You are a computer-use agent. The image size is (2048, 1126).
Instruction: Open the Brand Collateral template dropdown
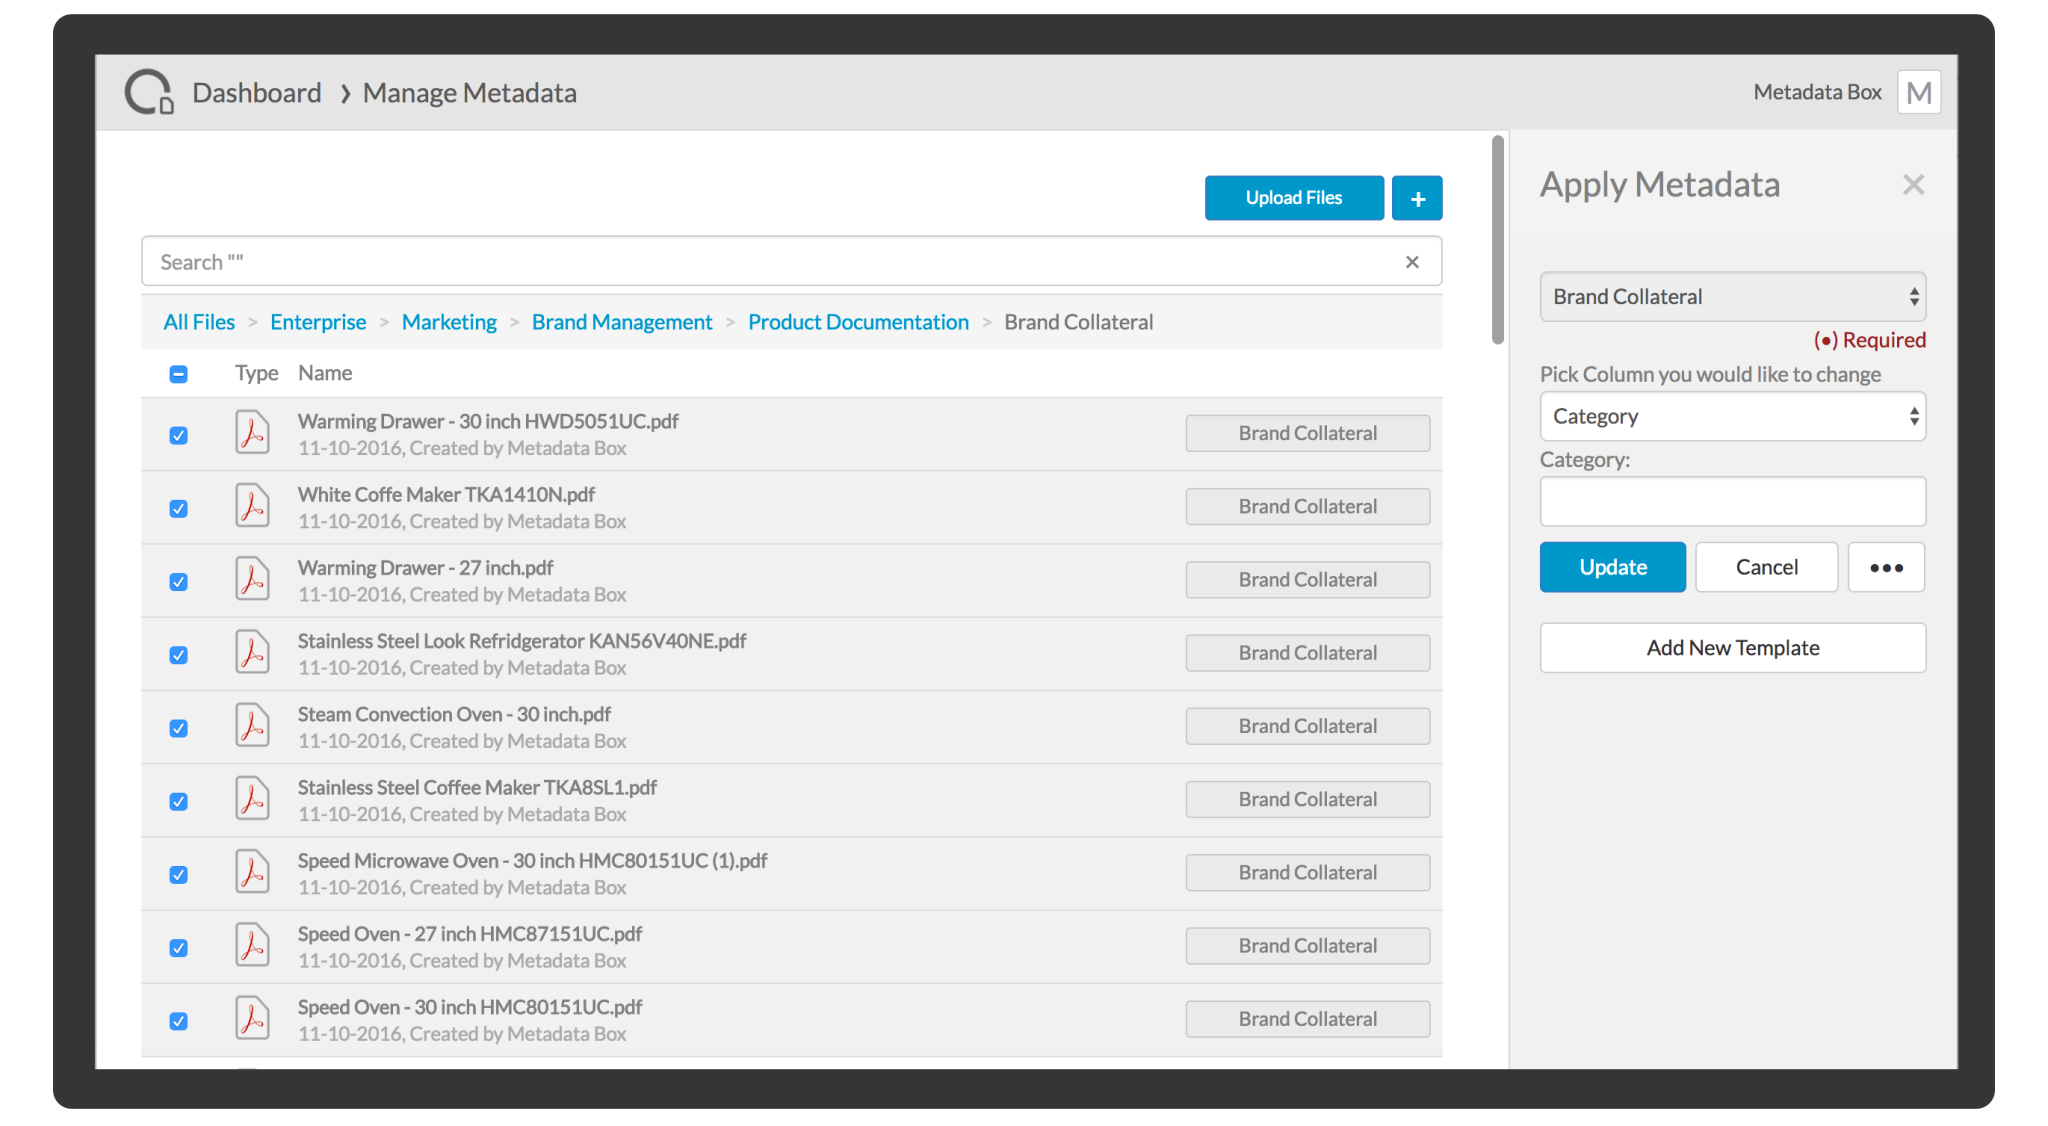tap(1732, 296)
